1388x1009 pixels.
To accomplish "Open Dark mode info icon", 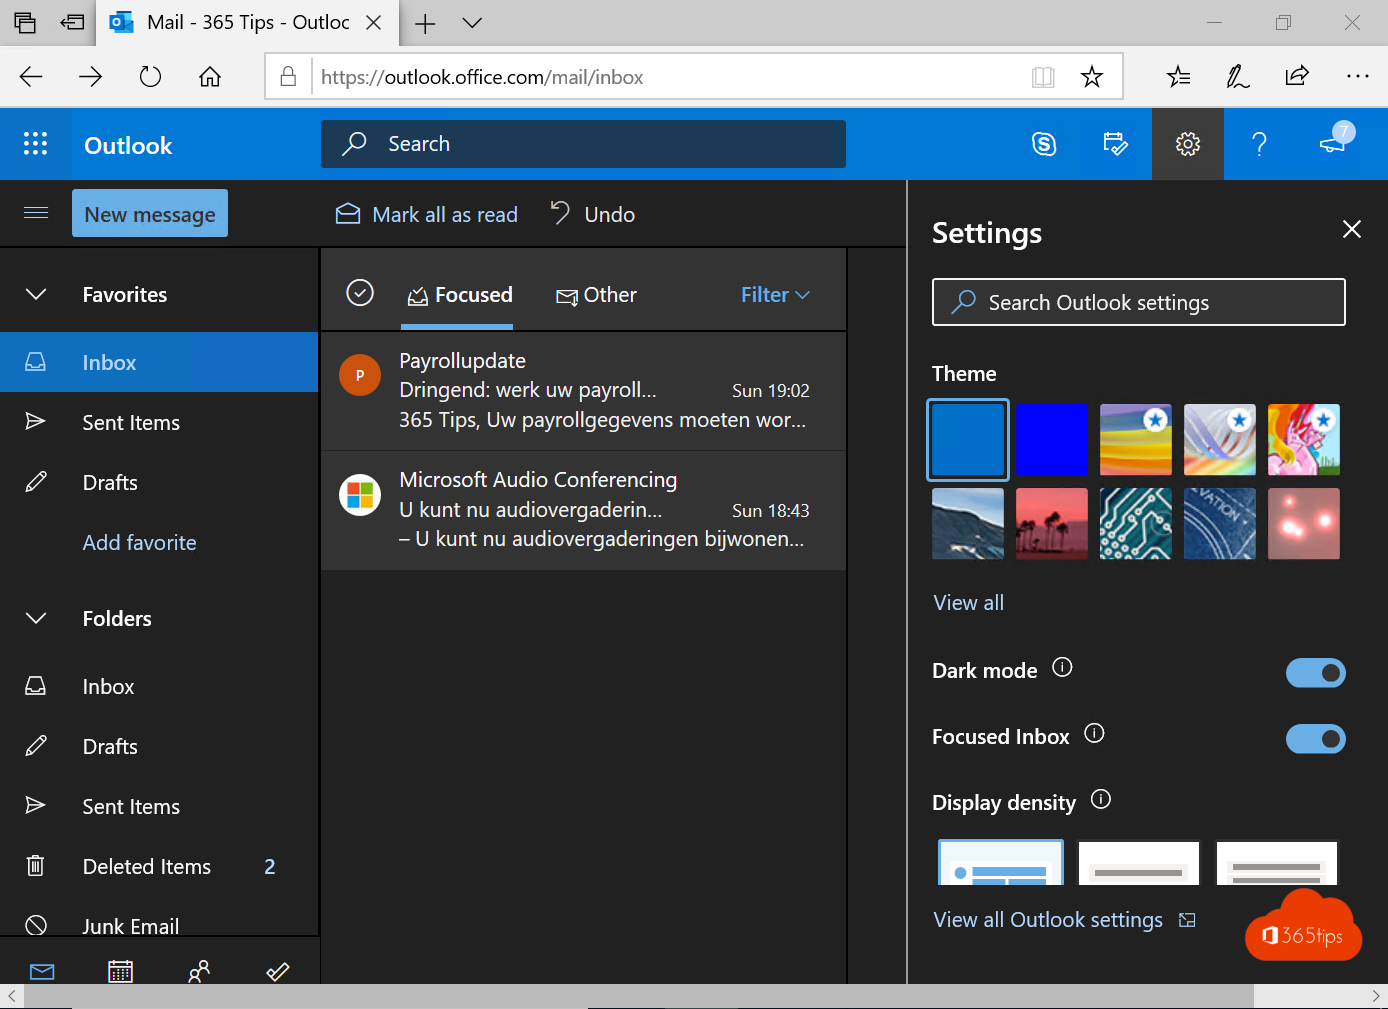I will point(1062,667).
